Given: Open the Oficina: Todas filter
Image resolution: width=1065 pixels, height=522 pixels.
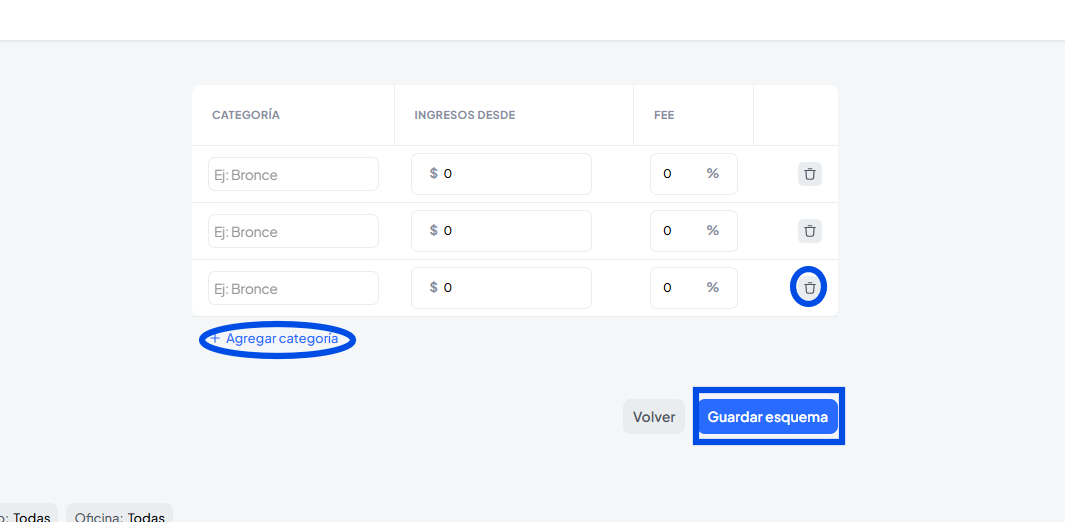Looking at the screenshot, I should [120, 515].
